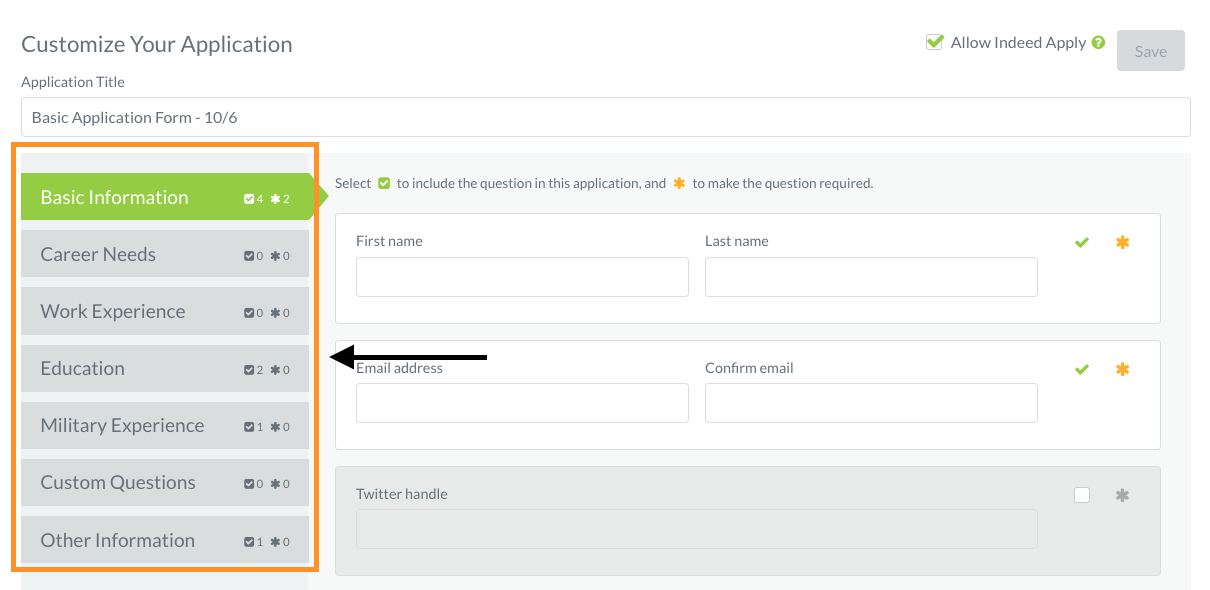The image size is (1210, 590).
Task: Select the Education section tab
Action: tap(165, 368)
